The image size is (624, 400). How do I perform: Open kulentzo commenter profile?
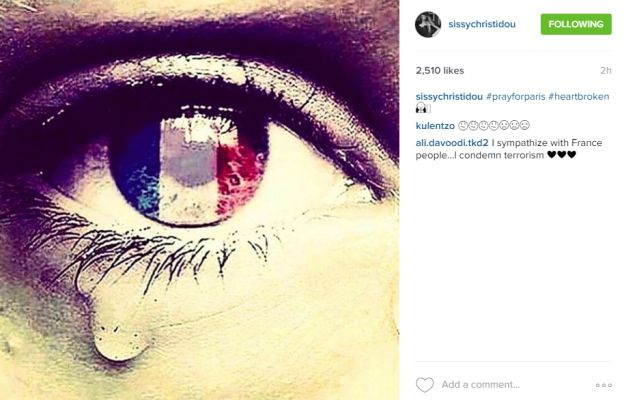click(435, 126)
